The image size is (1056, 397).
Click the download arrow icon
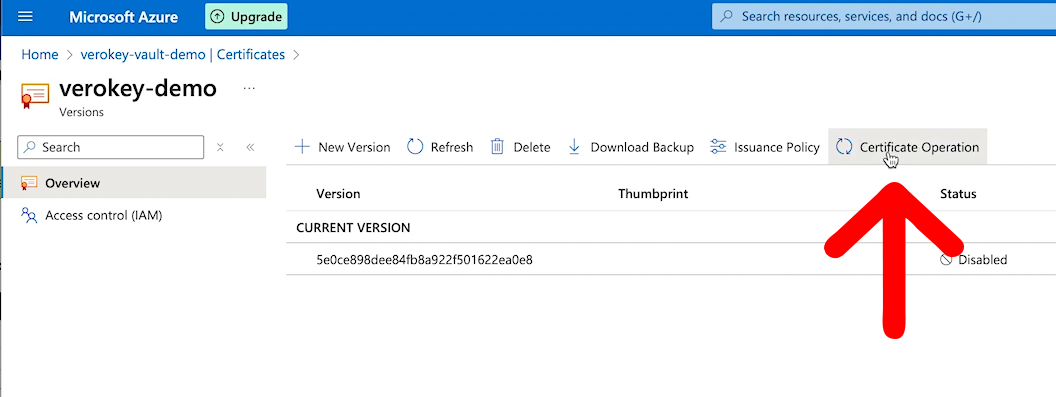(x=574, y=147)
